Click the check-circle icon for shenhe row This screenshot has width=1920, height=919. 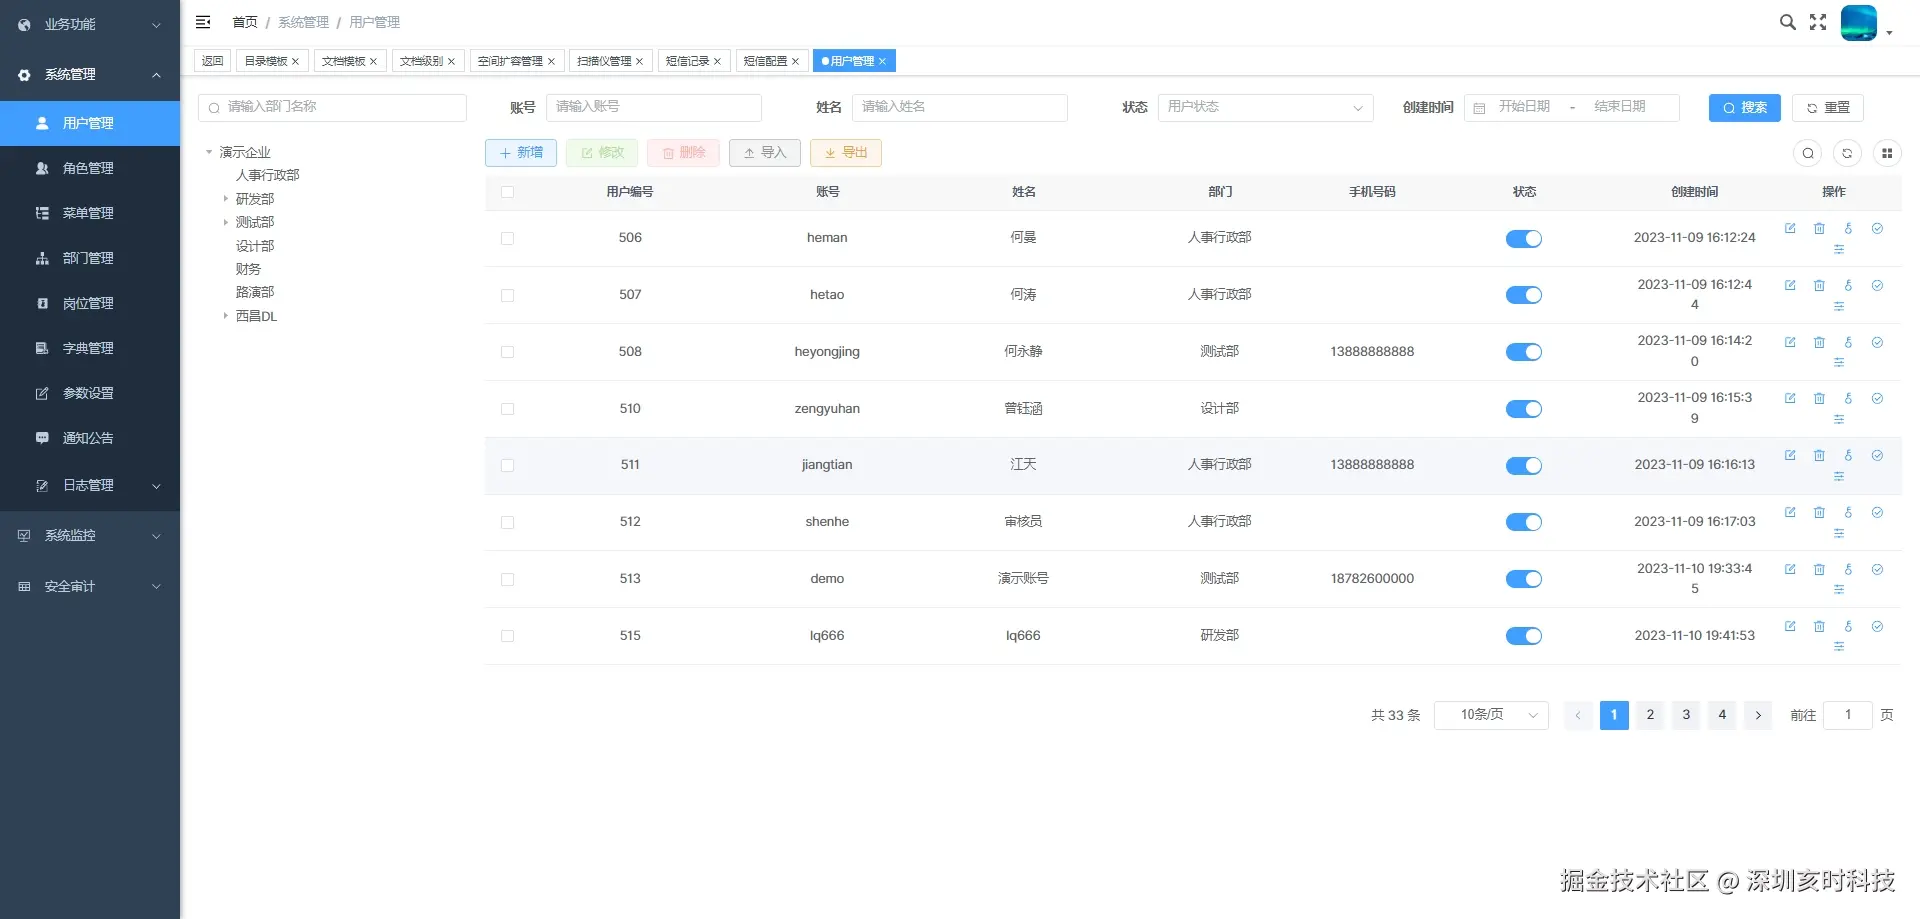point(1877,512)
